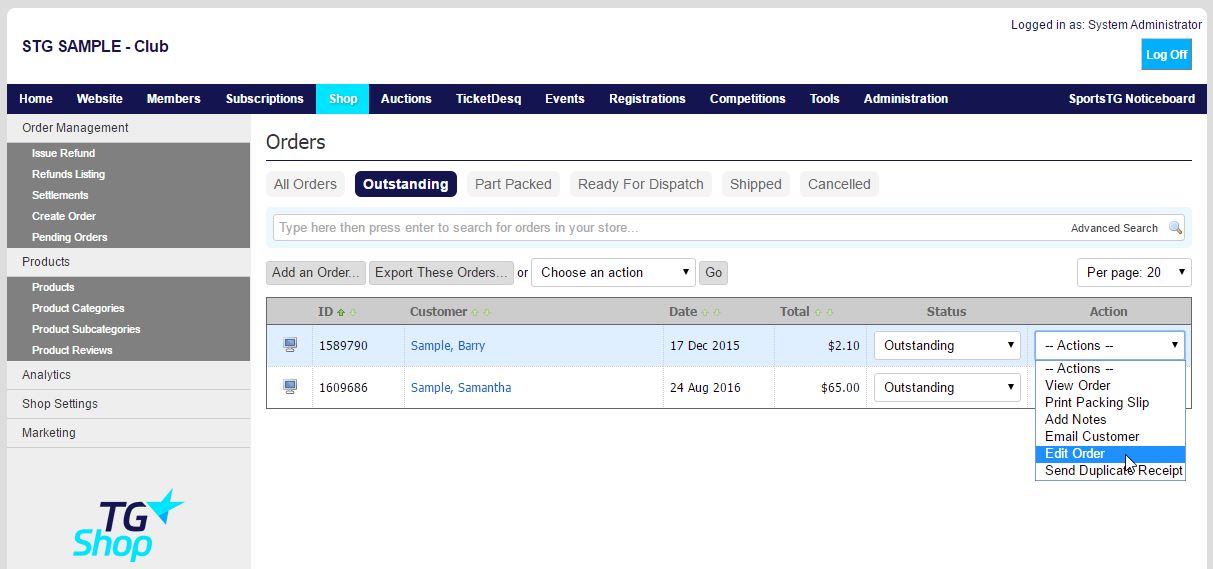Open Settlements in sidebar

[60, 195]
